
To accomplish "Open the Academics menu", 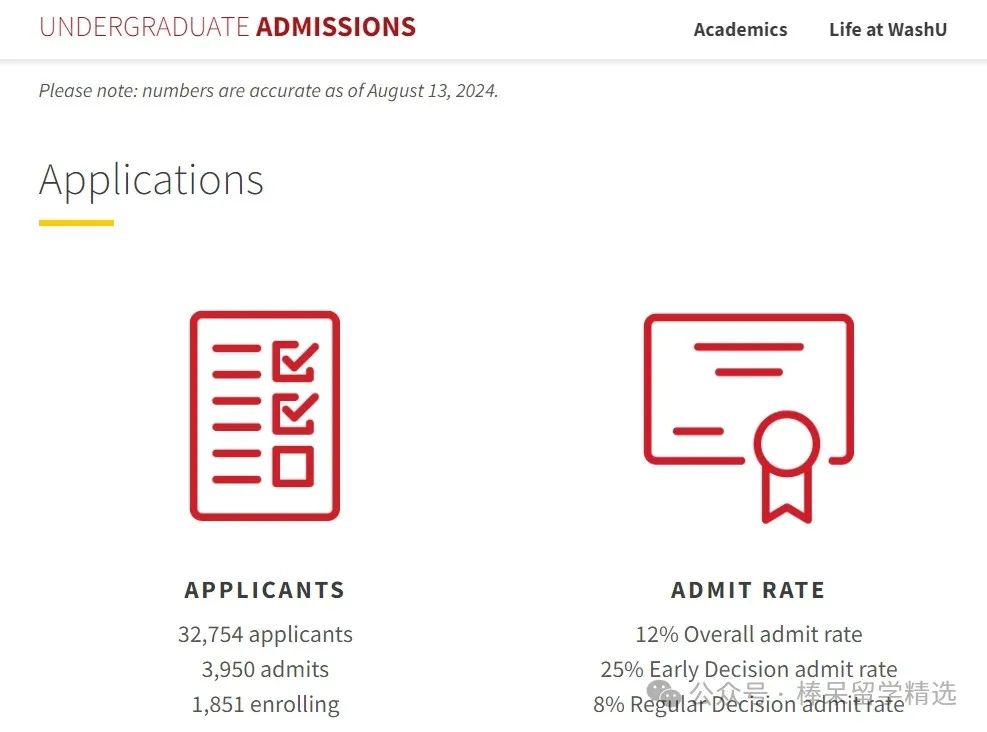I will (740, 30).
